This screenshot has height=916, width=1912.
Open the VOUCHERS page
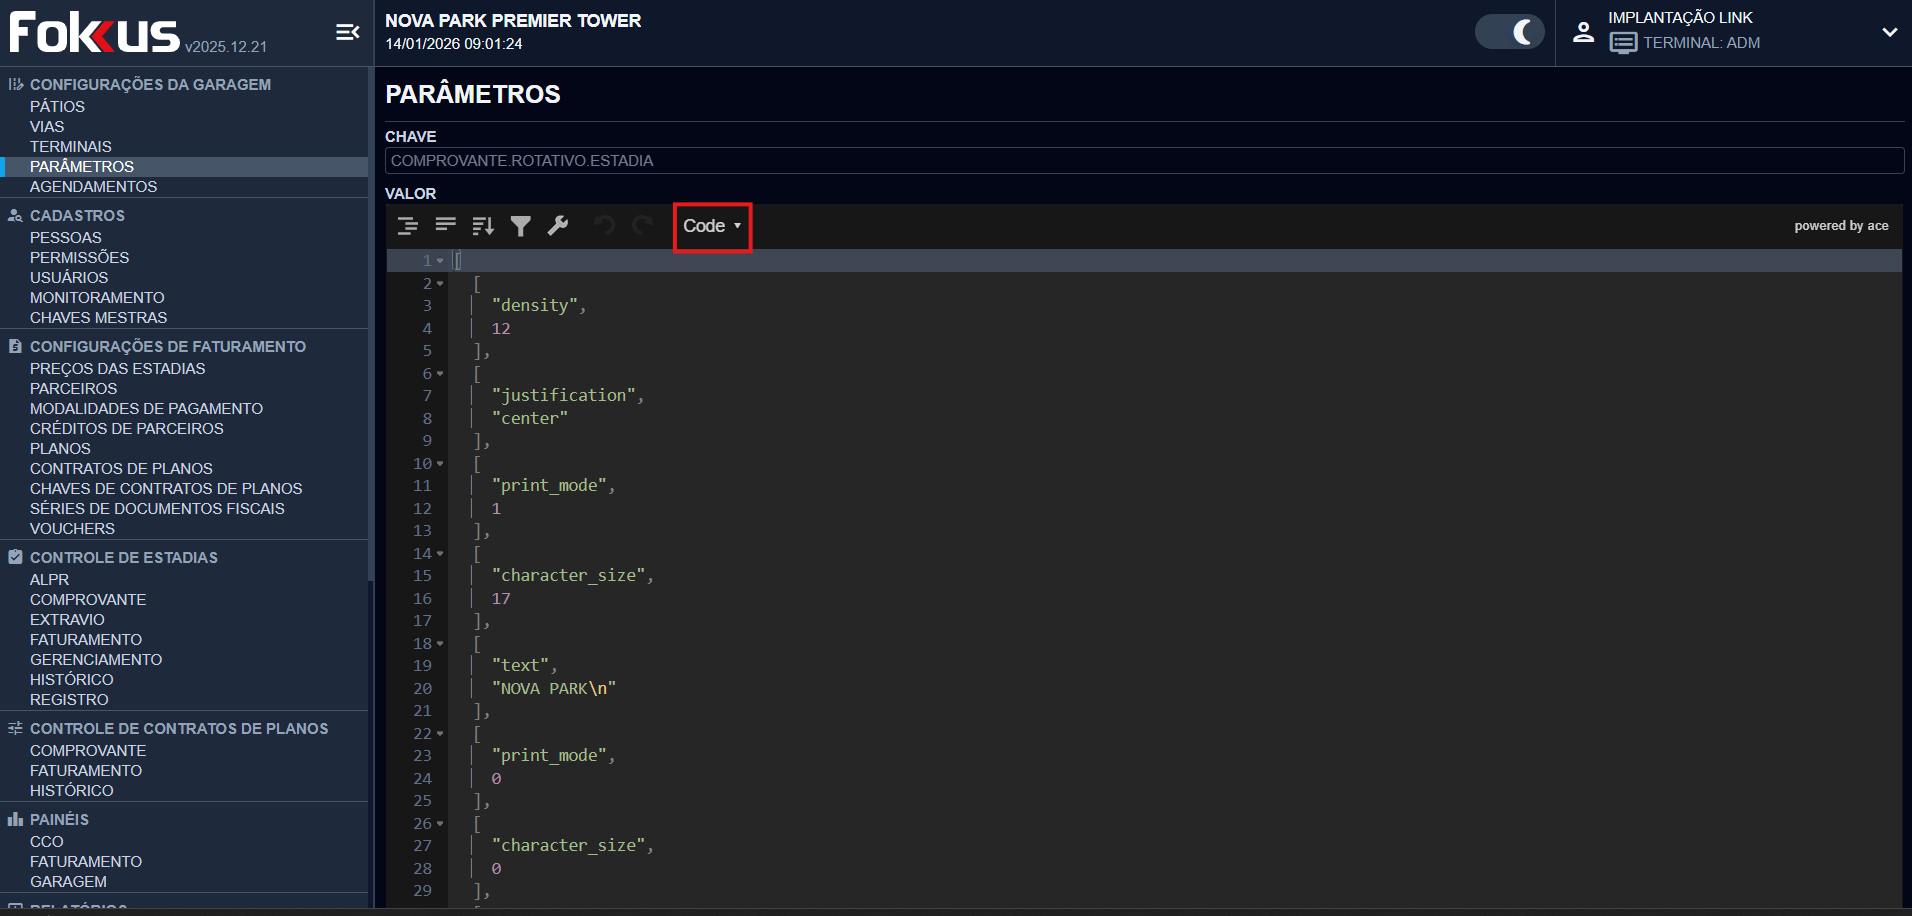coord(72,529)
